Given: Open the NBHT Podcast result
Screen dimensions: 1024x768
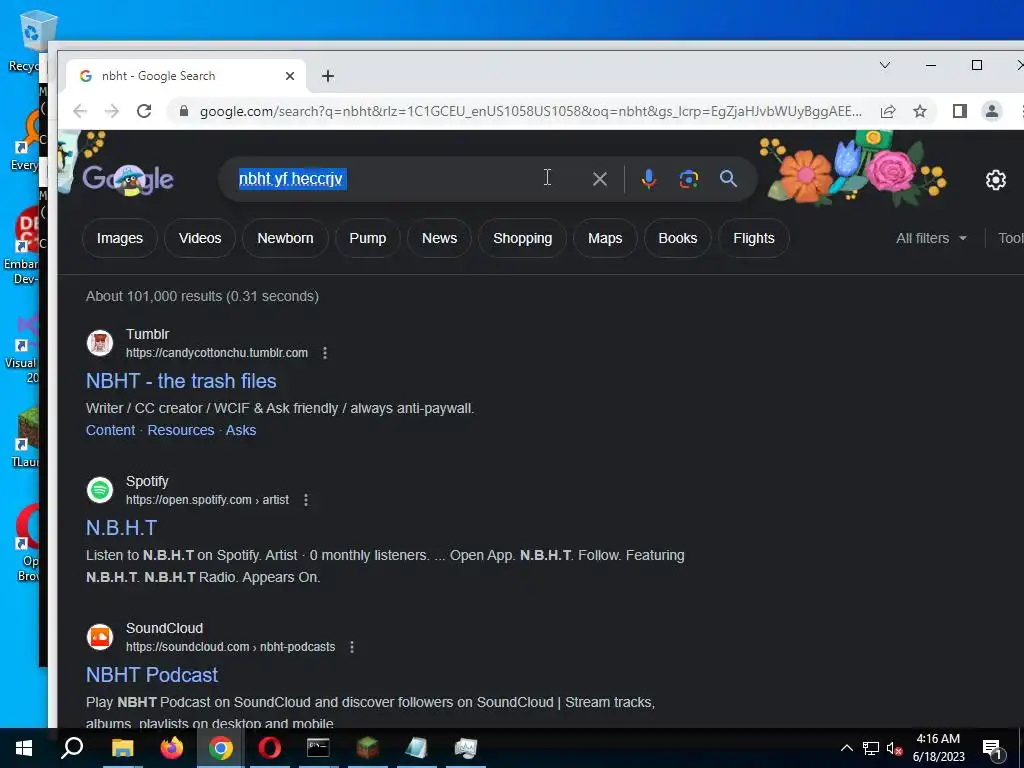Looking at the screenshot, I should coord(152,675).
